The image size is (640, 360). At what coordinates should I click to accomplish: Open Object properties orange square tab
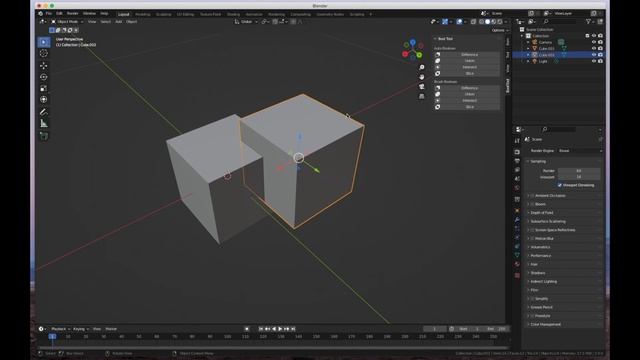pyautogui.click(x=517, y=211)
